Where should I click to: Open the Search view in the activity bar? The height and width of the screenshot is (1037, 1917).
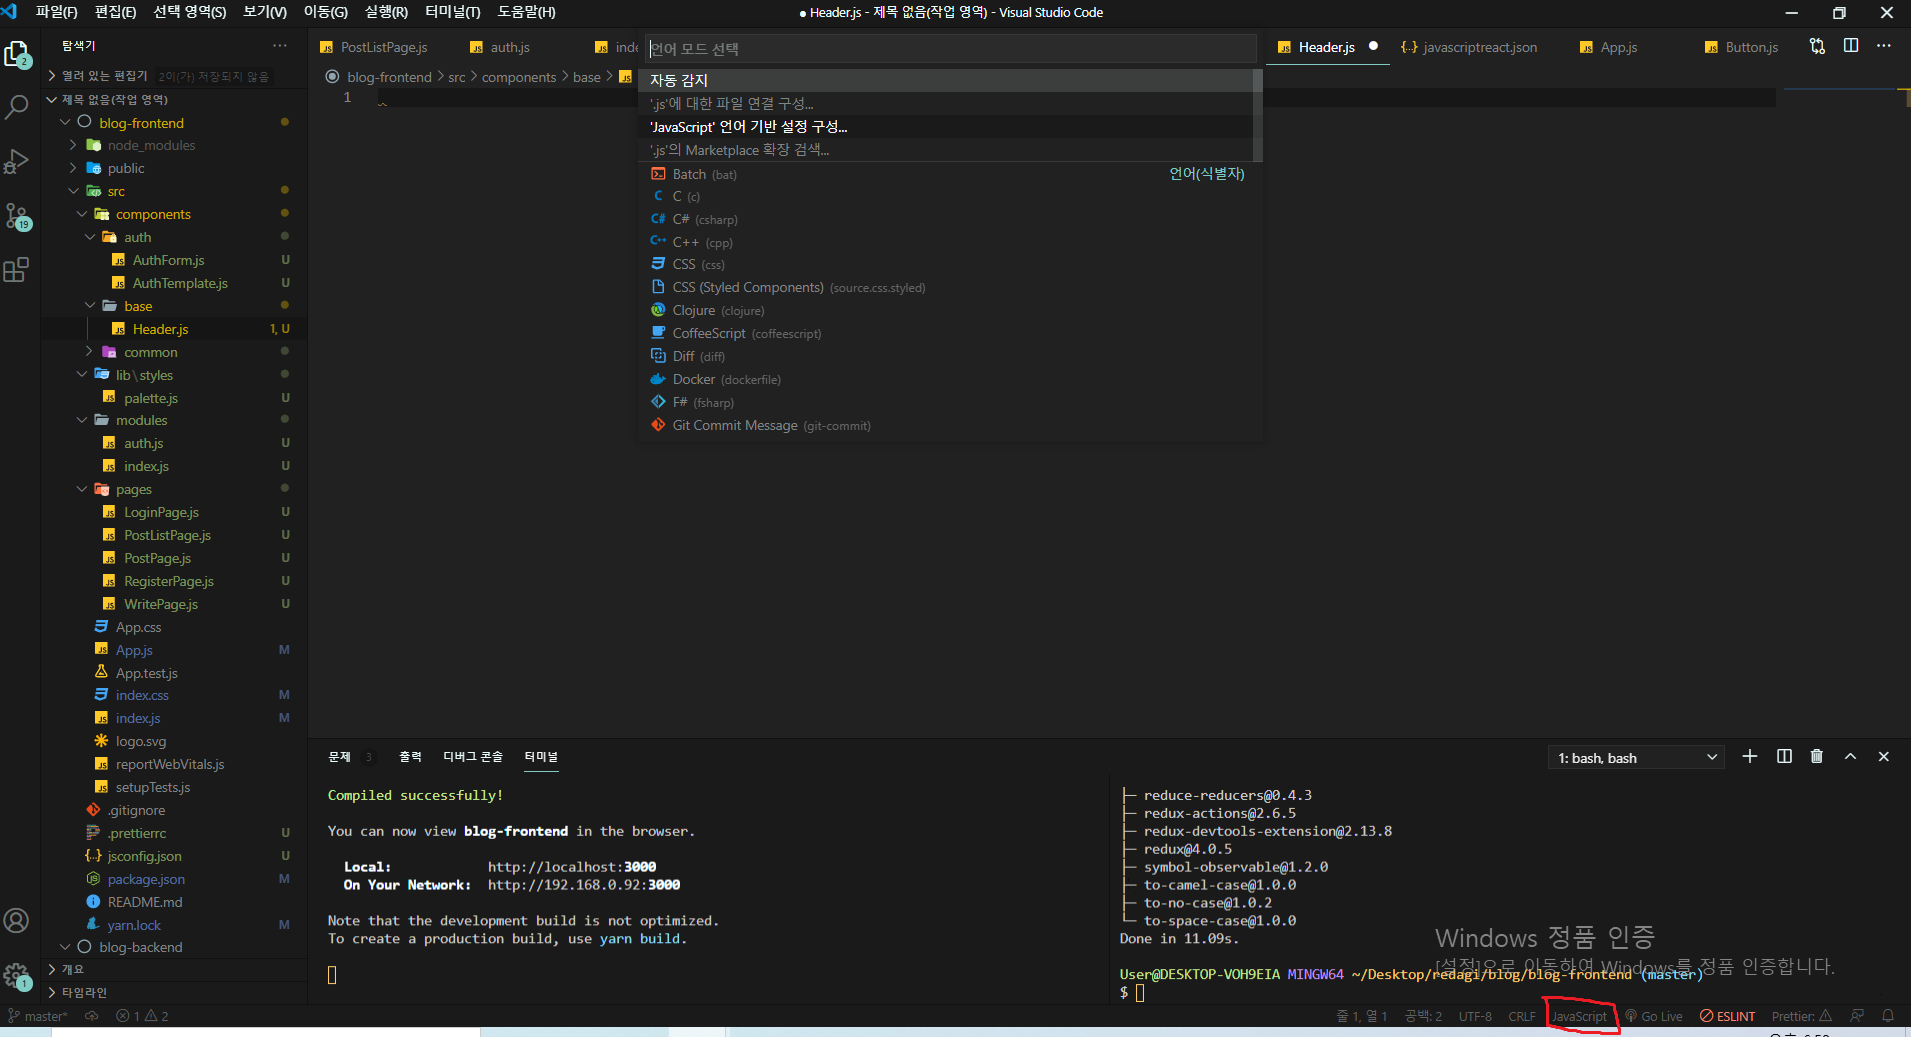coord(17,107)
